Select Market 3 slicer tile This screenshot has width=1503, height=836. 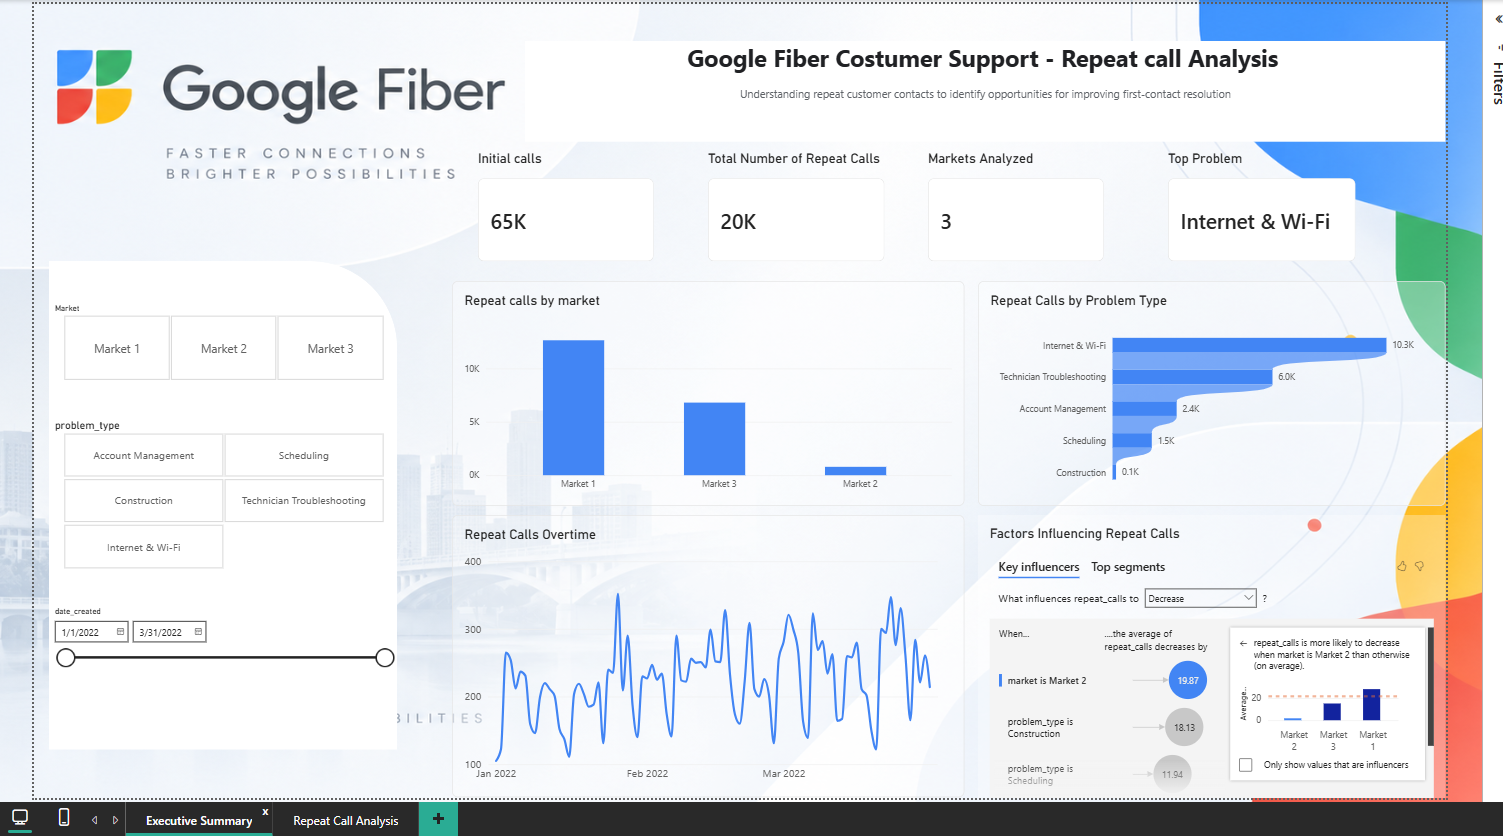pos(330,348)
